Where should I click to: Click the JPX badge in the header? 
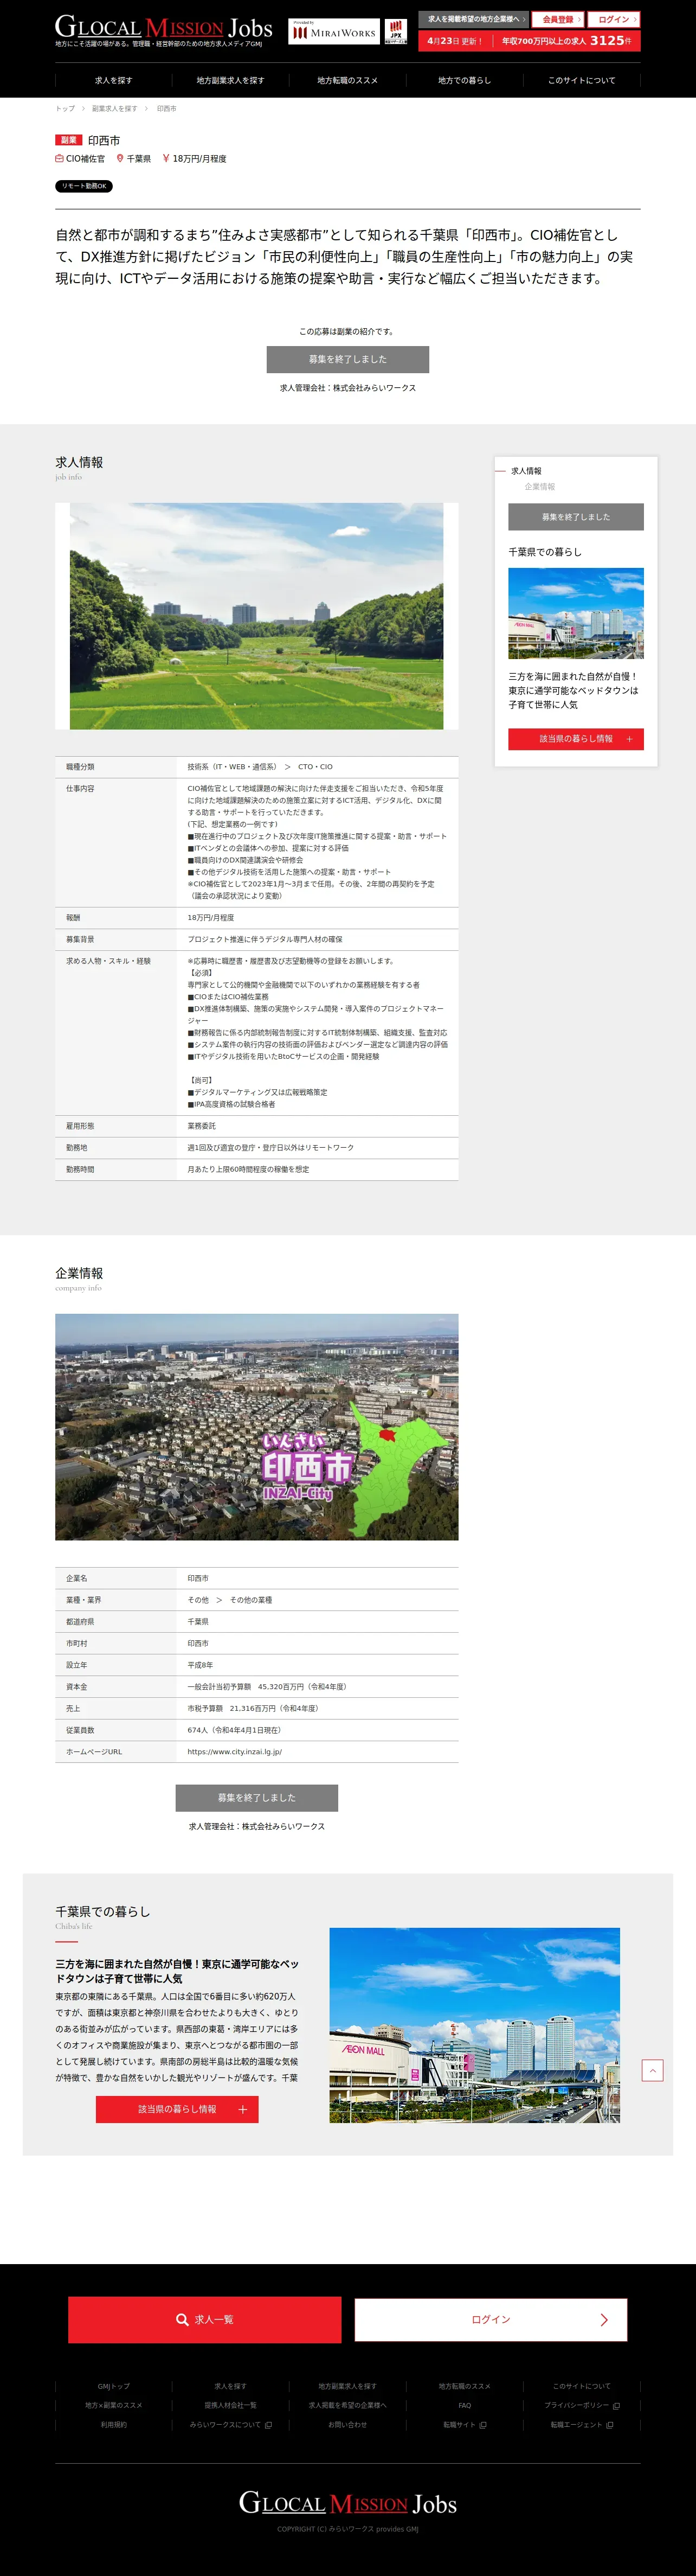pos(396,31)
